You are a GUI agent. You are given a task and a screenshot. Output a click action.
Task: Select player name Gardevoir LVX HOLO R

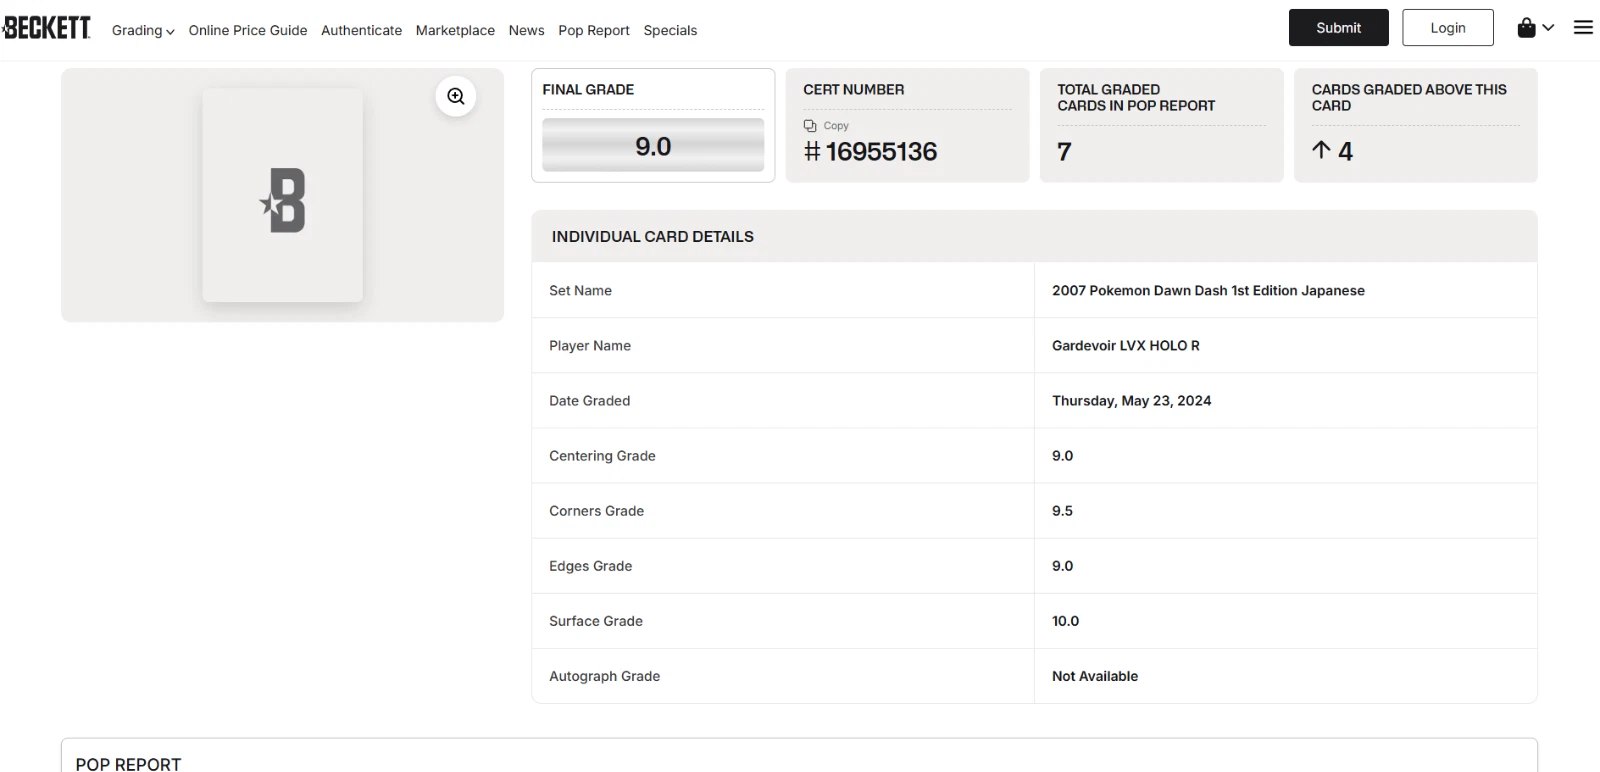pos(1125,346)
